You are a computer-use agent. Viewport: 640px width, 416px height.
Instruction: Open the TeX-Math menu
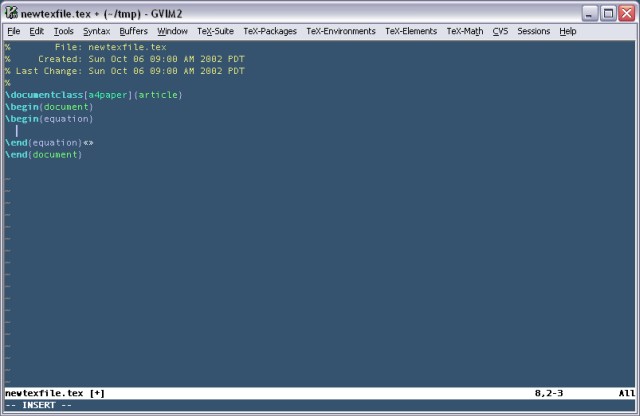point(465,31)
